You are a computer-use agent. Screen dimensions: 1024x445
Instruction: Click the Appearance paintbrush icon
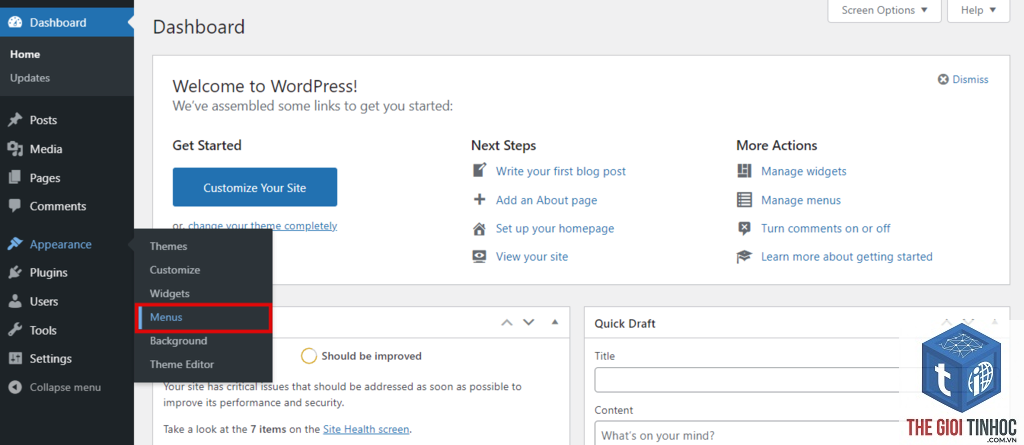[x=14, y=244]
